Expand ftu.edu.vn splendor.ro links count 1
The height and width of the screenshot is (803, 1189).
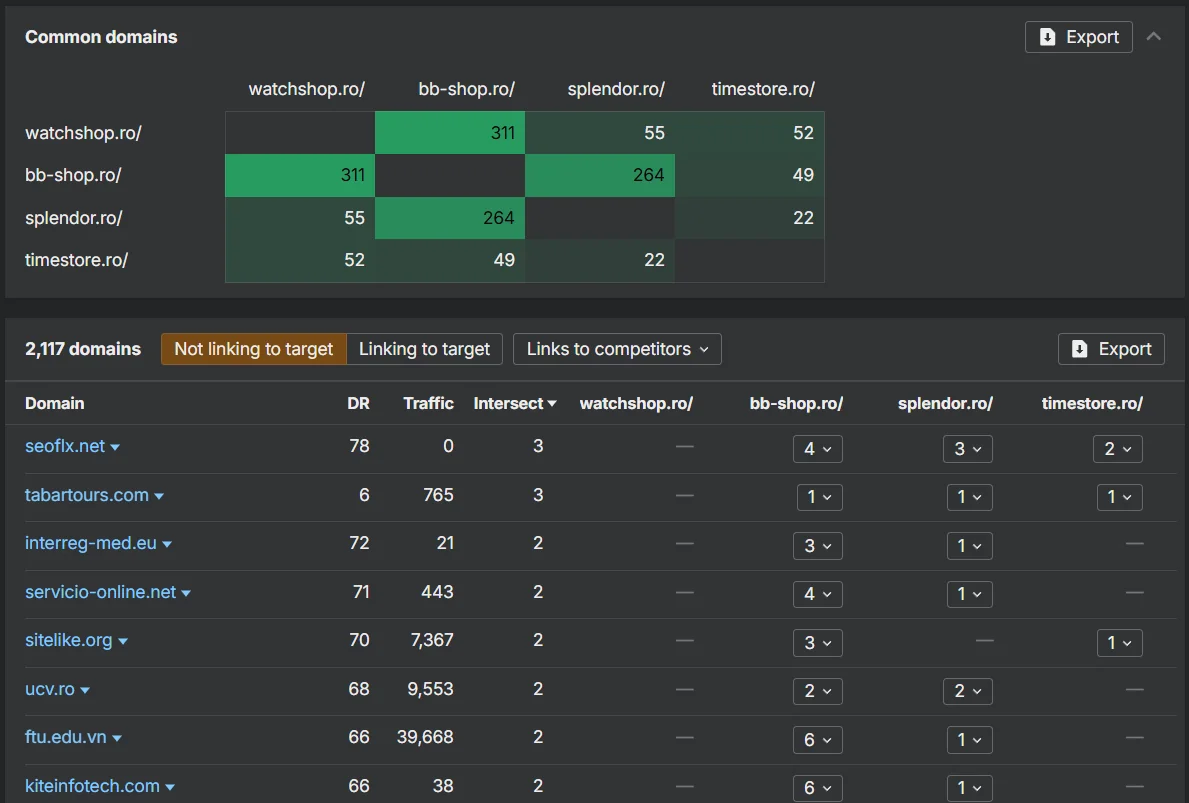pyautogui.click(x=970, y=740)
